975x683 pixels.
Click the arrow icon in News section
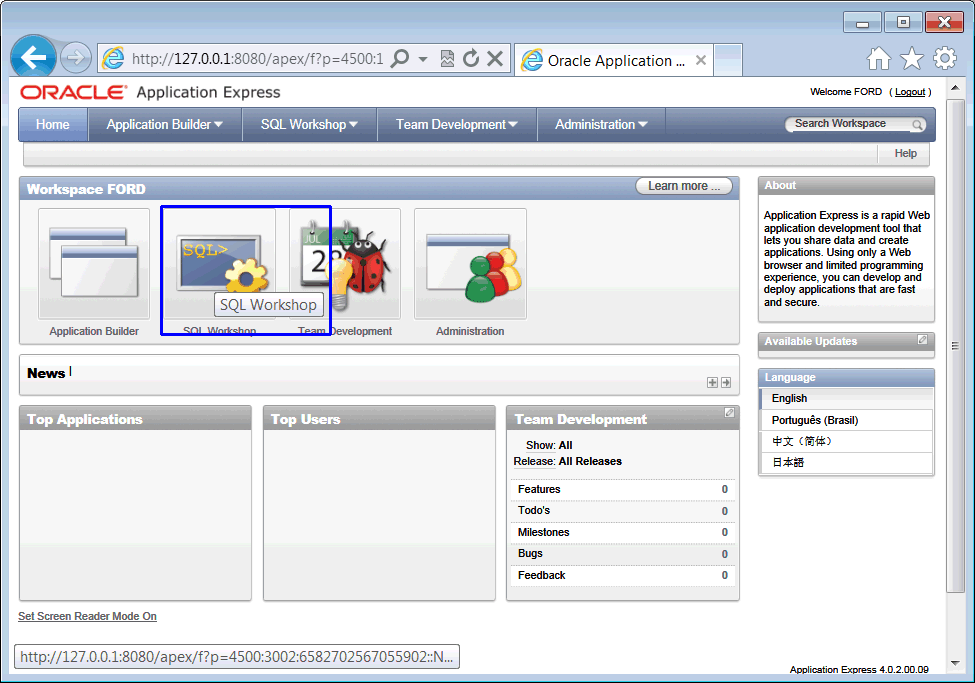pos(726,383)
